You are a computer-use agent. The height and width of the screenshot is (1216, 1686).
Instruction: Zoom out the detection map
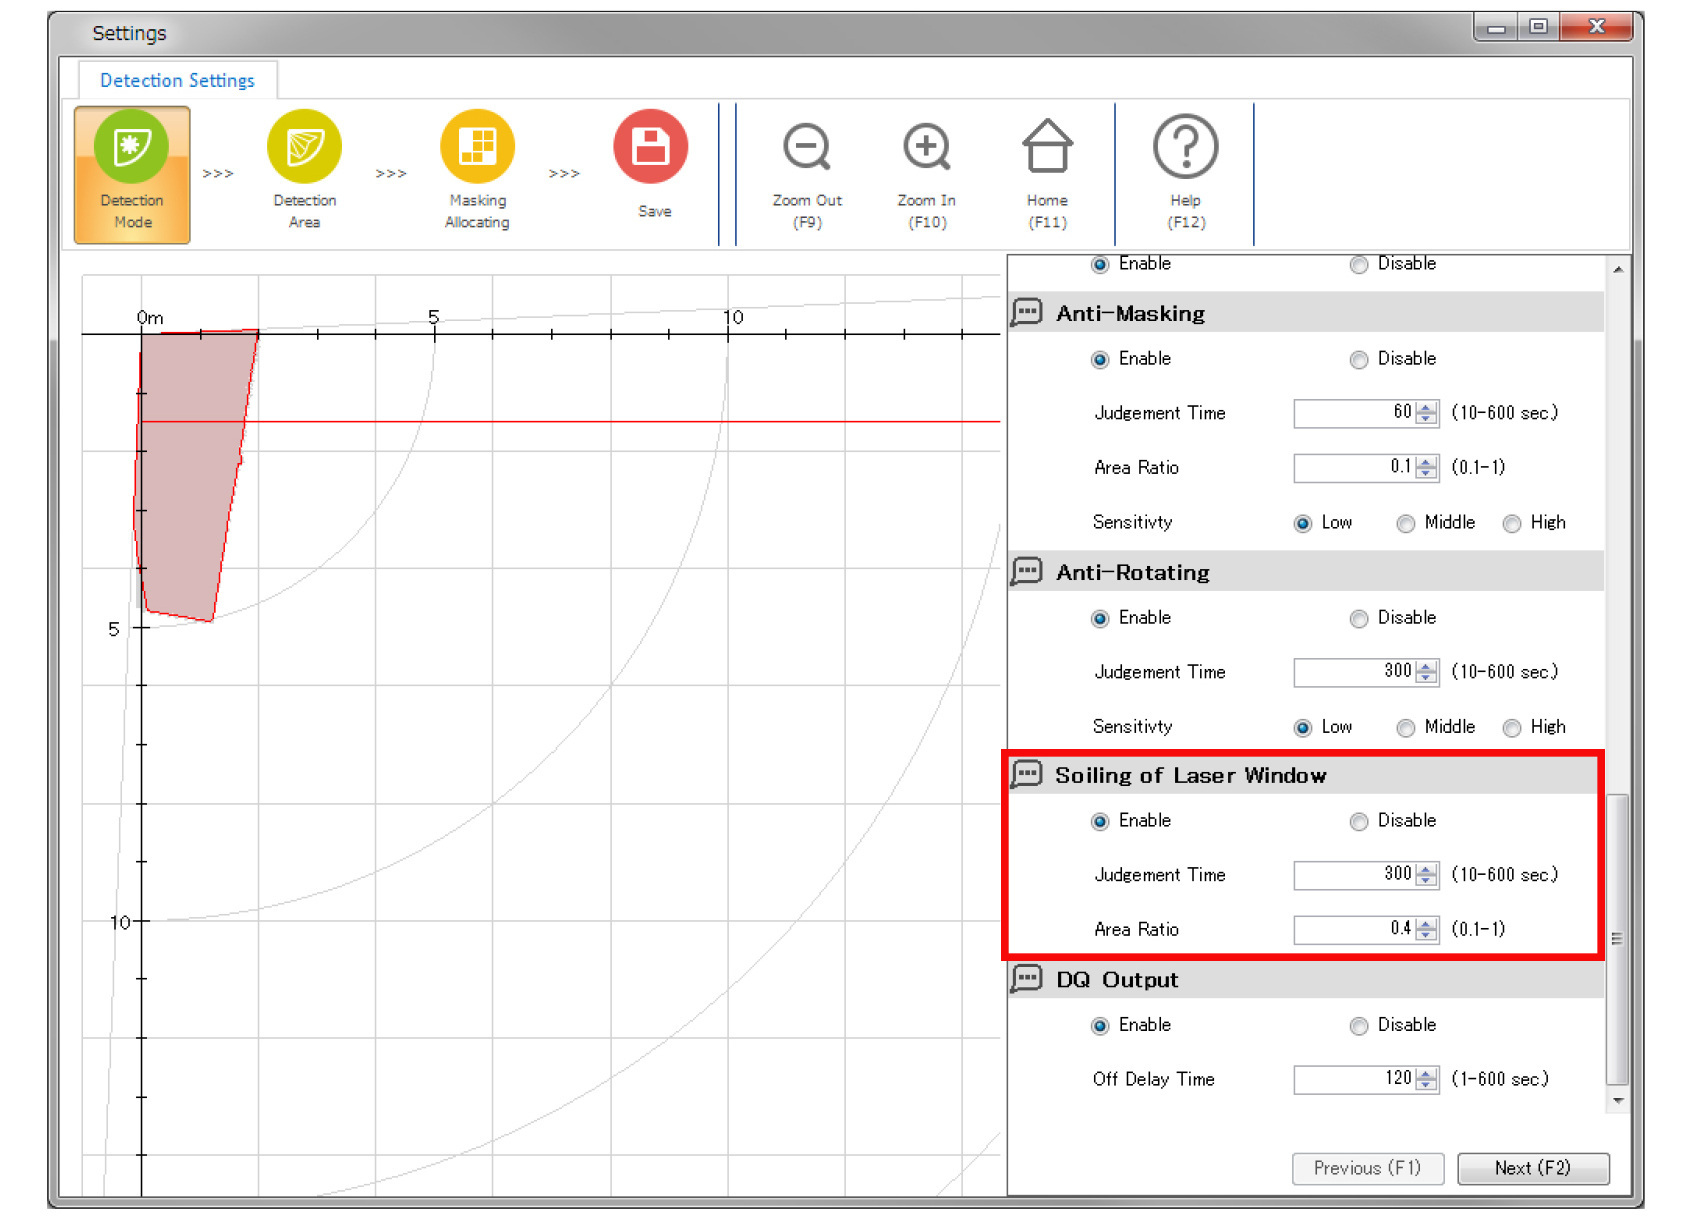pyautogui.click(x=806, y=148)
